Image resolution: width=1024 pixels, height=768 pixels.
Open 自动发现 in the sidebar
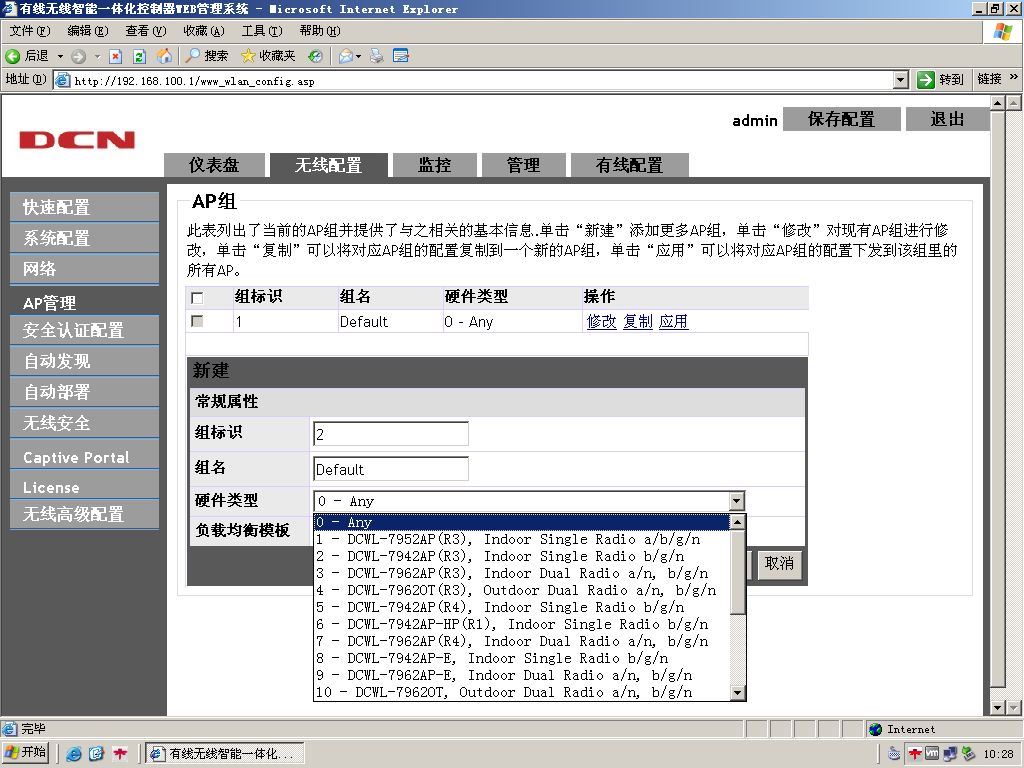tap(84, 361)
